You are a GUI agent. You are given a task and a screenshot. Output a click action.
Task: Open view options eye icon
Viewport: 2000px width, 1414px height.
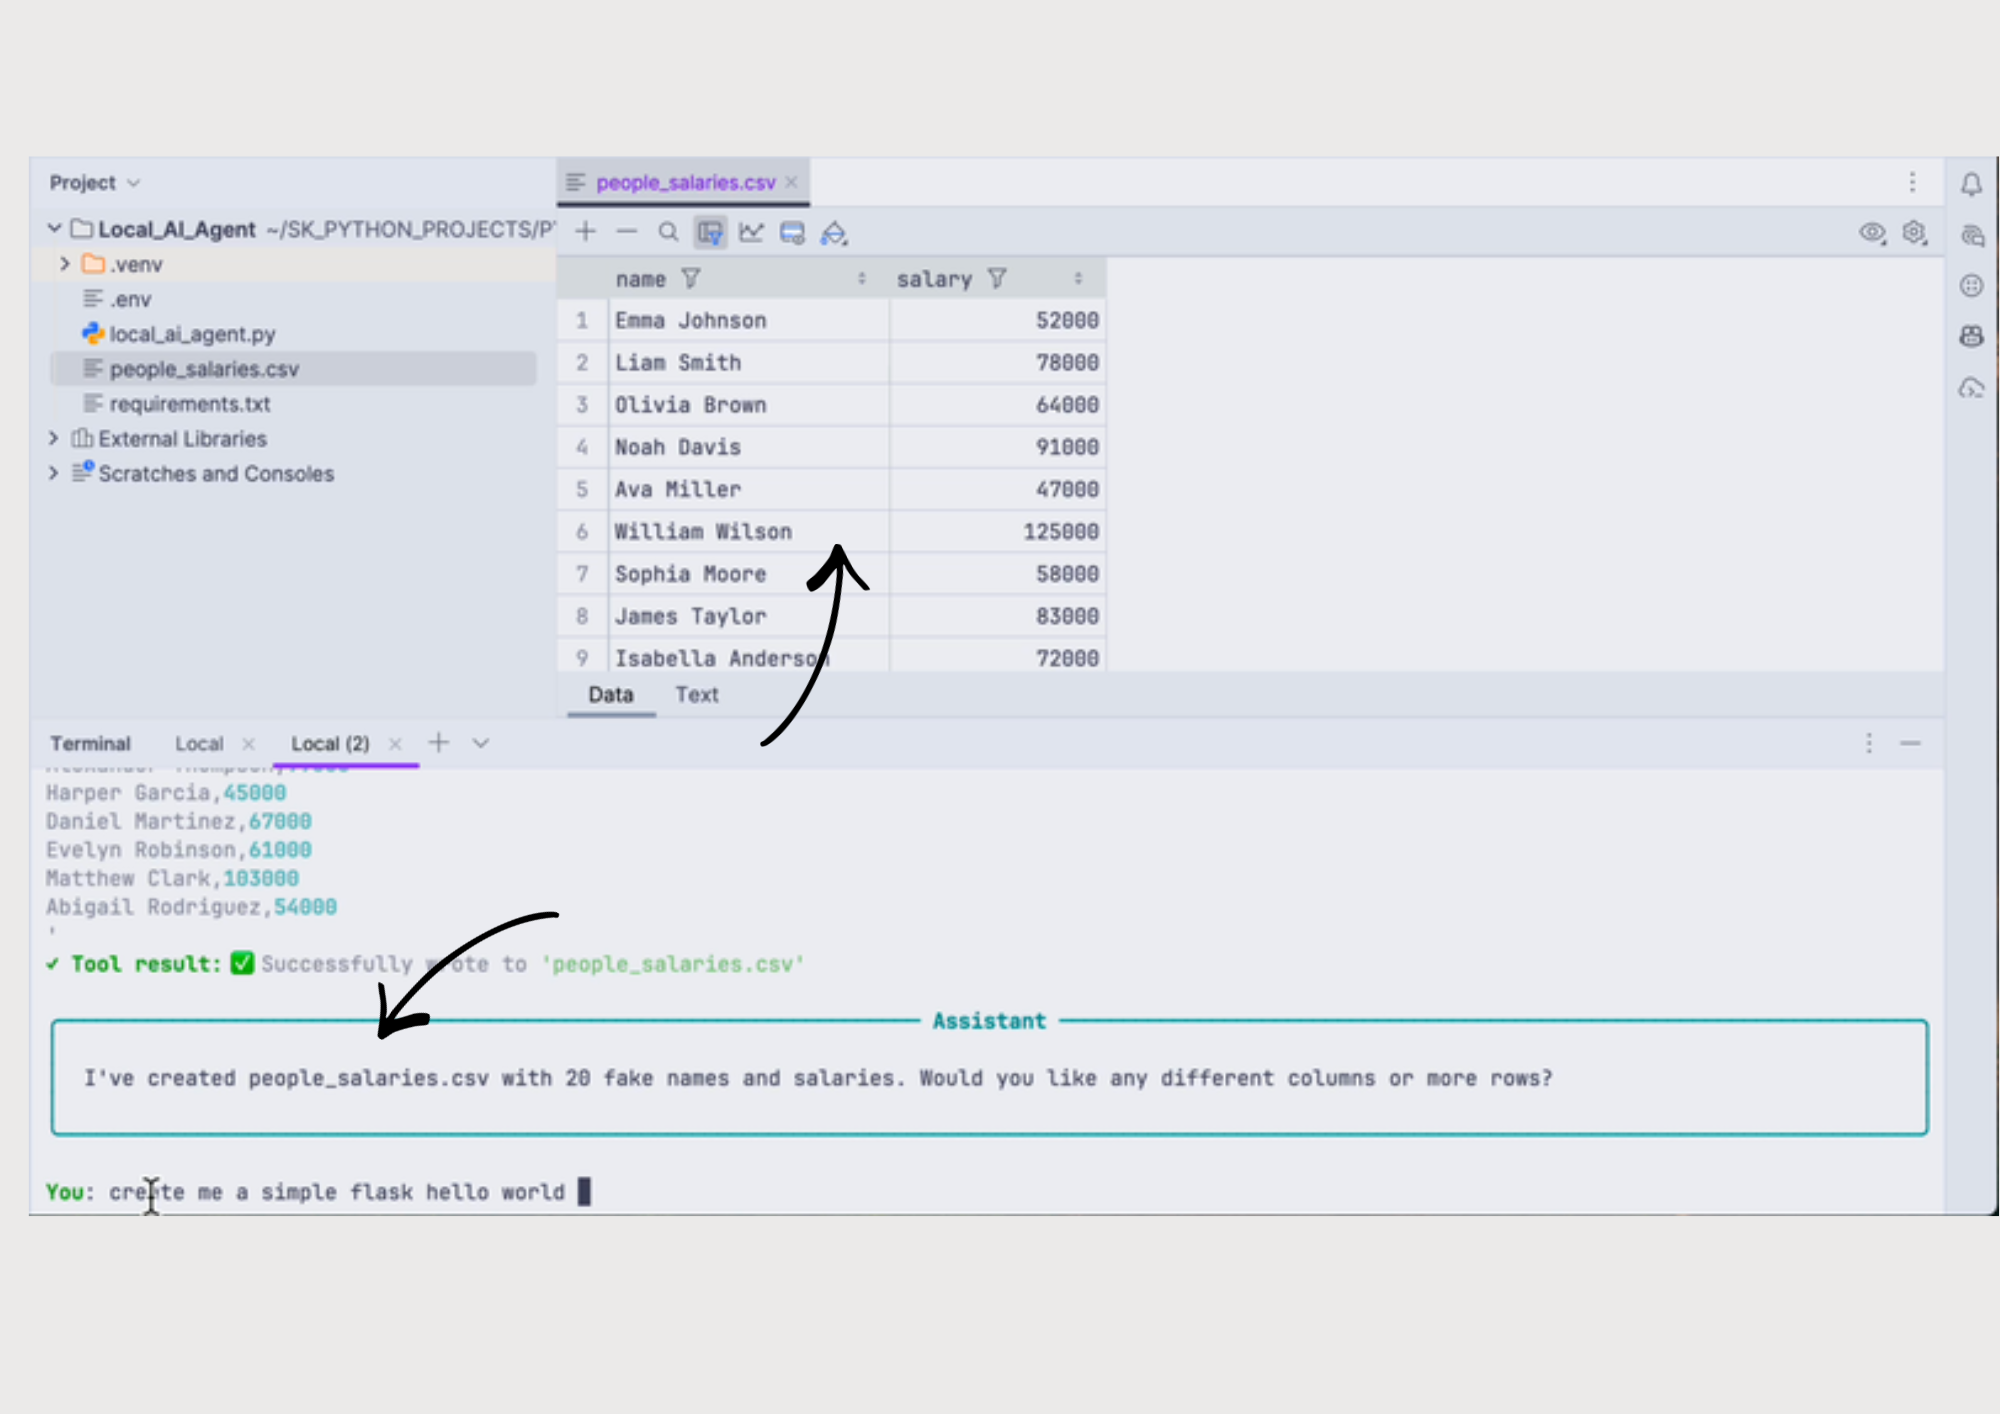click(1872, 232)
